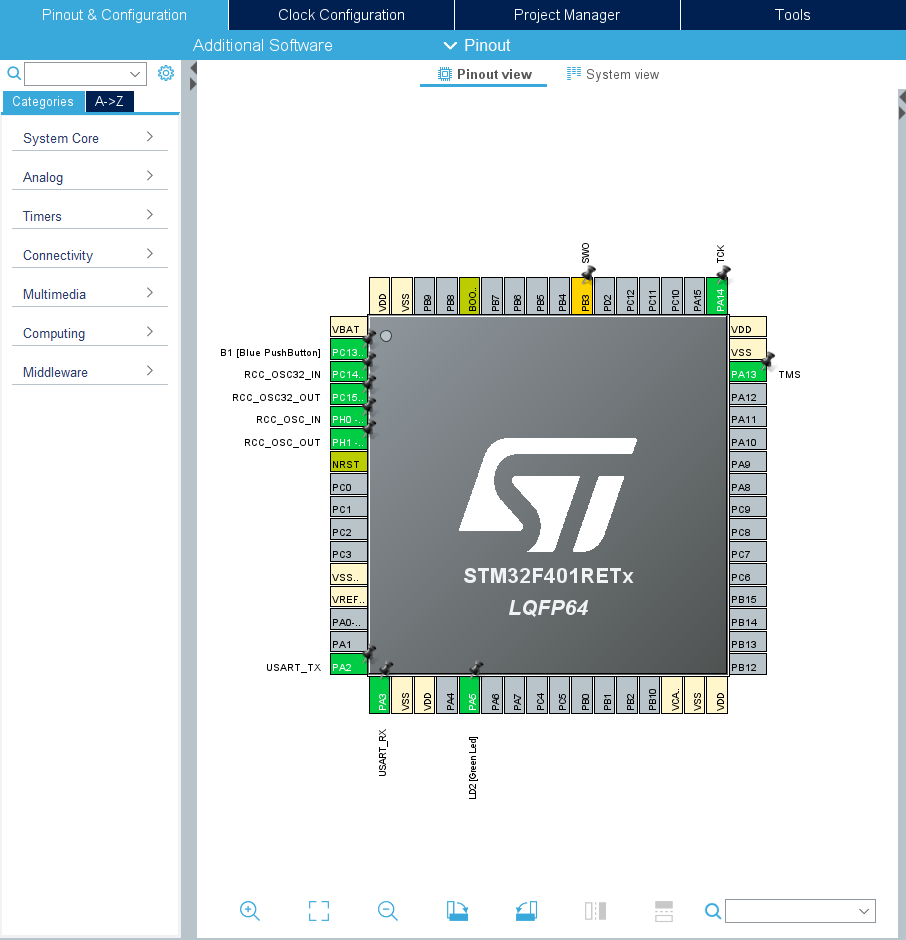Image resolution: width=906 pixels, height=940 pixels.
Task: Expand the Timers category
Action: 89,216
